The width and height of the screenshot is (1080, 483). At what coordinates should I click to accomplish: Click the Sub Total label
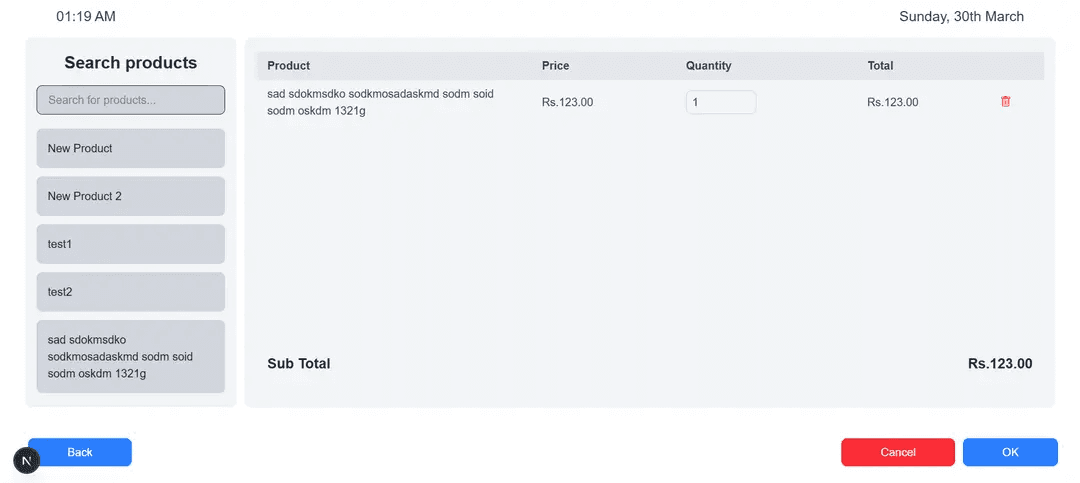pyautogui.click(x=298, y=364)
